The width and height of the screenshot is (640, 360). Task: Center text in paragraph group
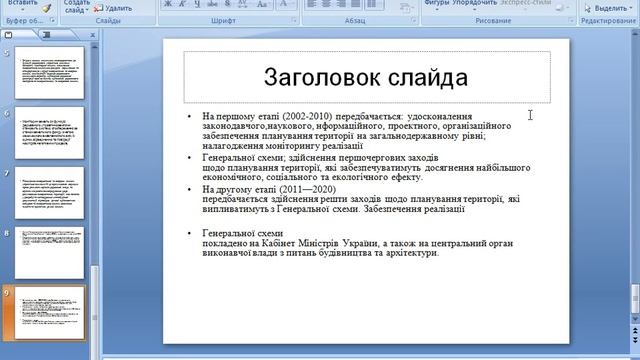(326, 4)
